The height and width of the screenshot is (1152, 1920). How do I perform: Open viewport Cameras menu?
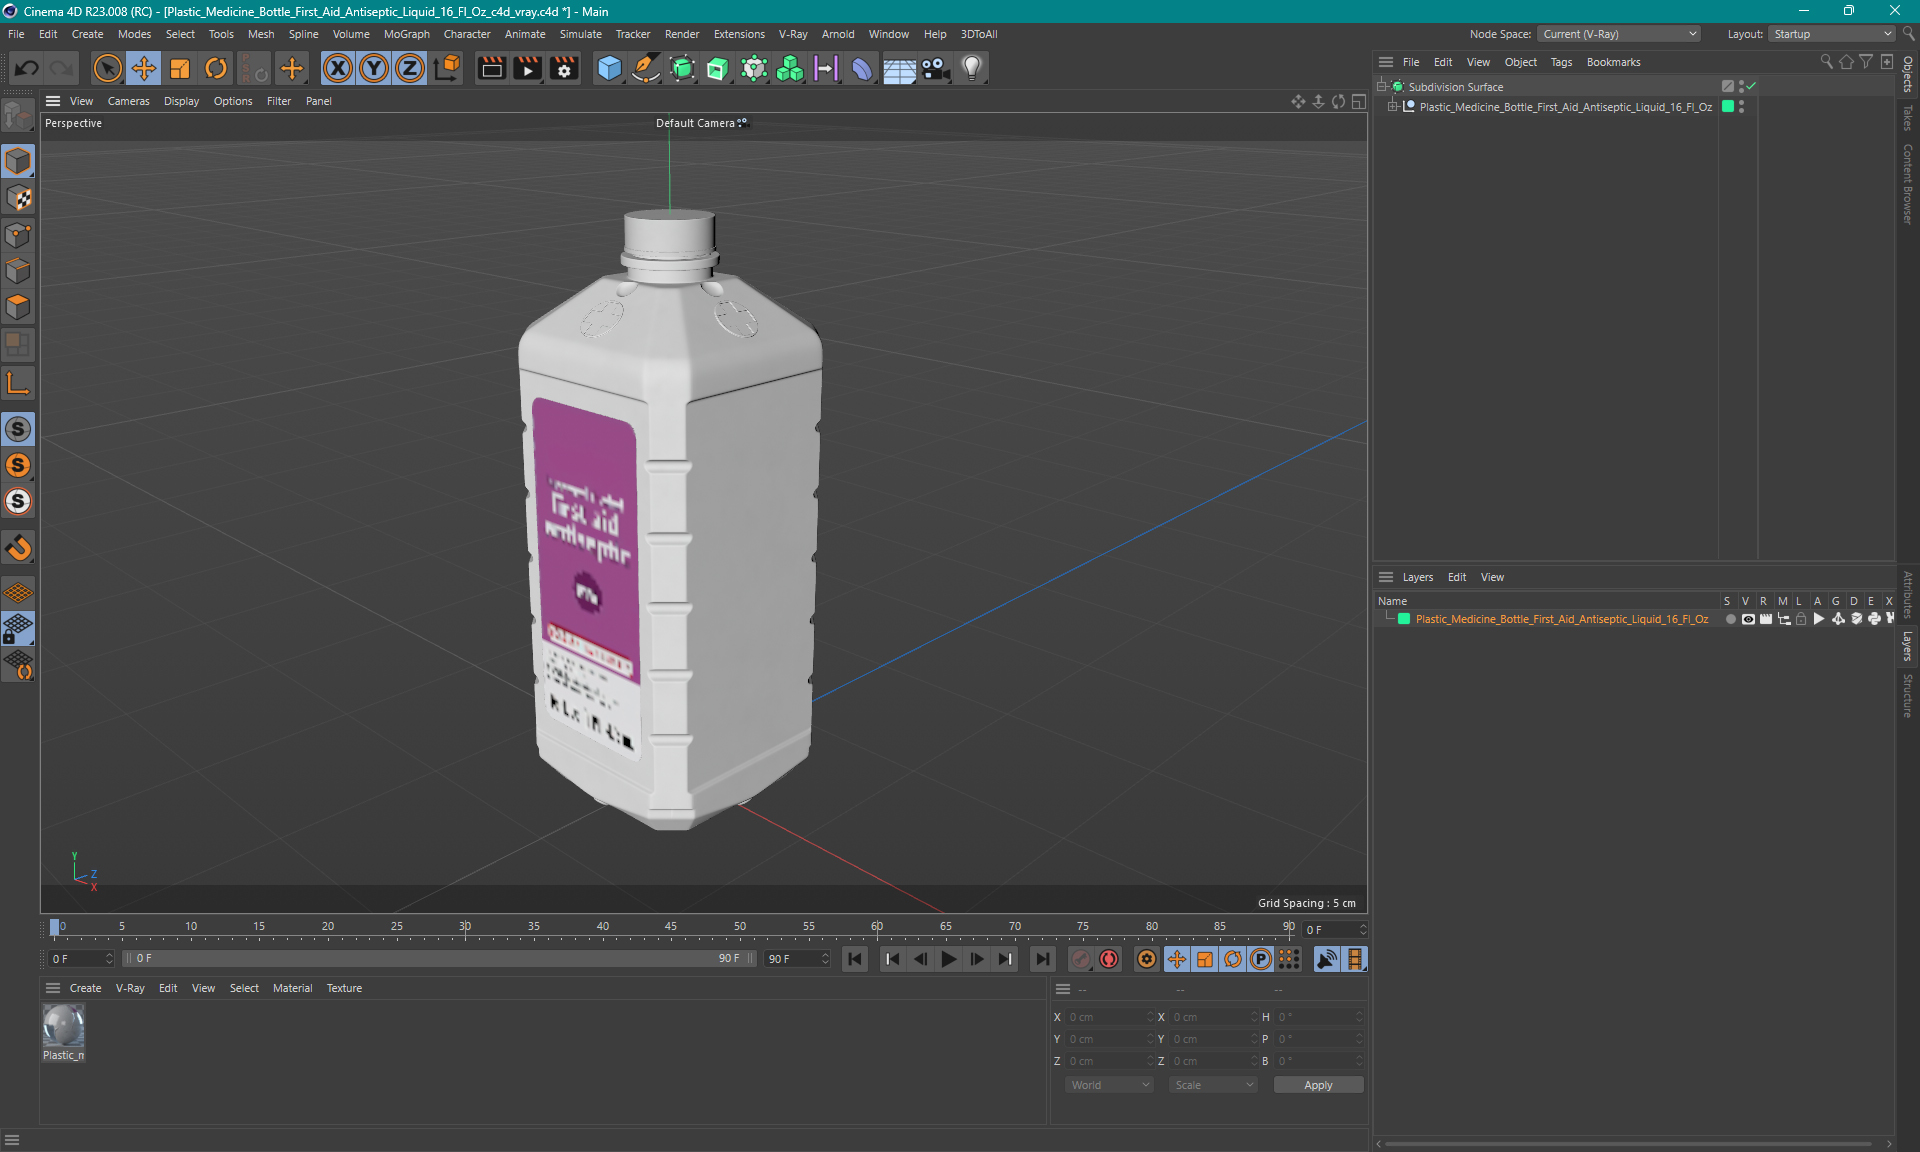[x=128, y=101]
